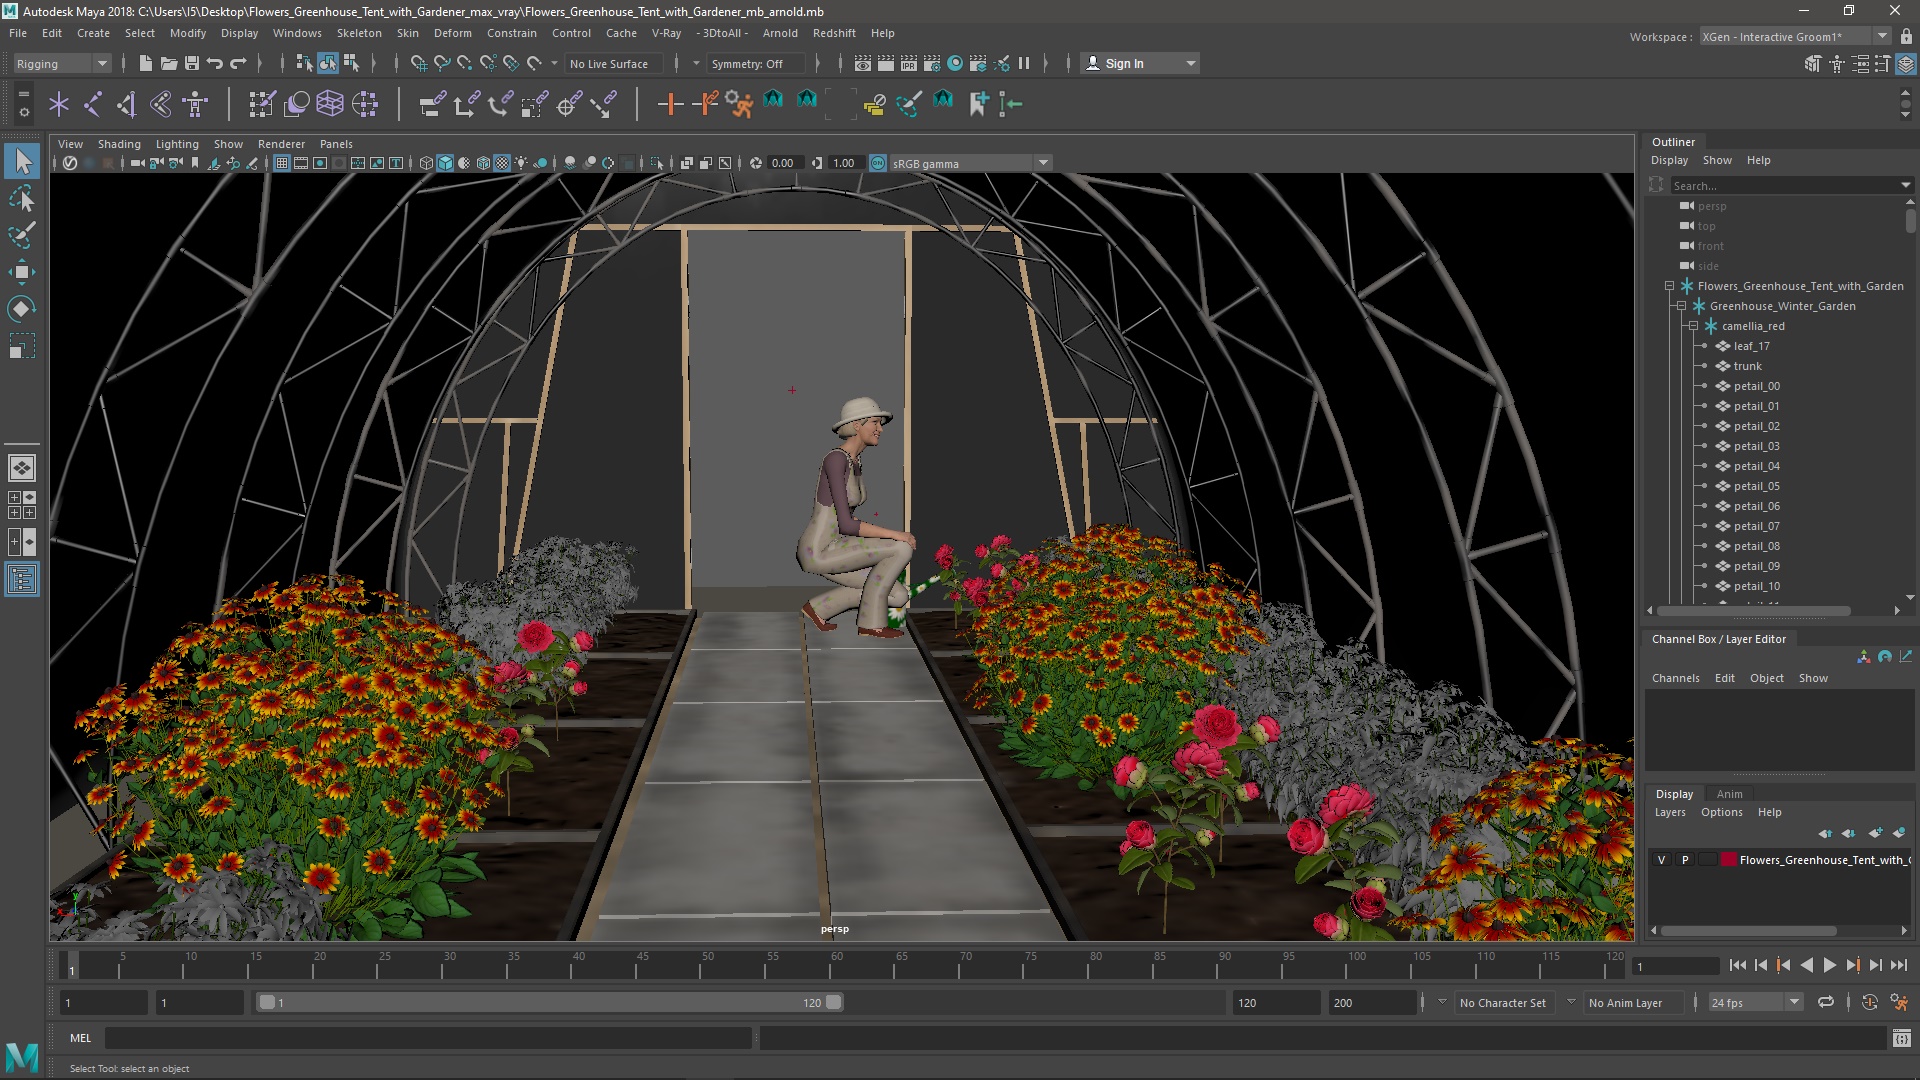Open viewport Shading menu
This screenshot has width=1920, height=1080.
coord(119,144)
